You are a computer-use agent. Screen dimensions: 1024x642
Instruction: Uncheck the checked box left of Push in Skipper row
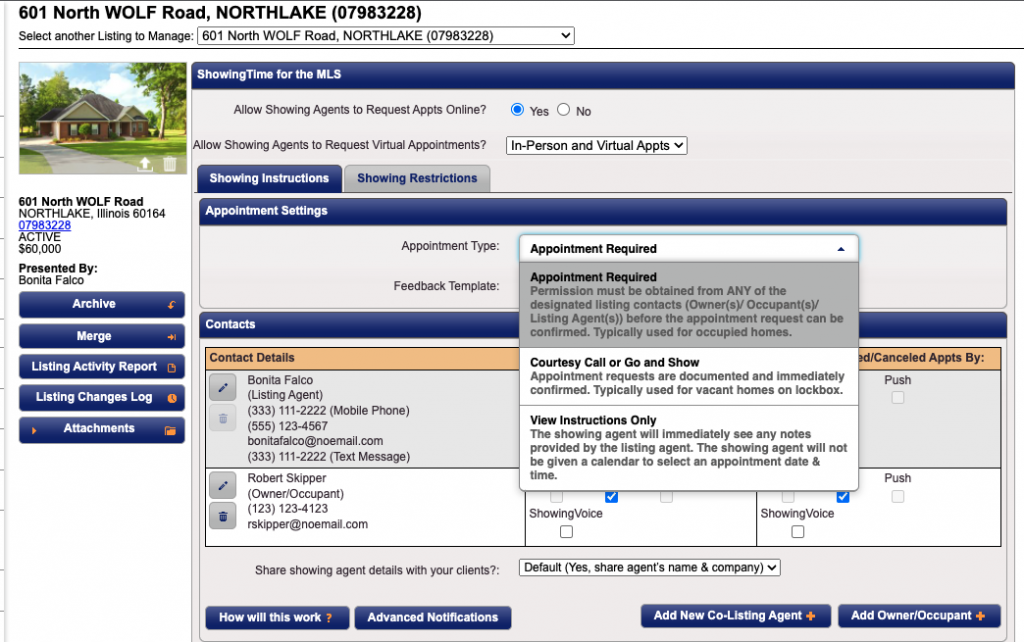[843, 497]
